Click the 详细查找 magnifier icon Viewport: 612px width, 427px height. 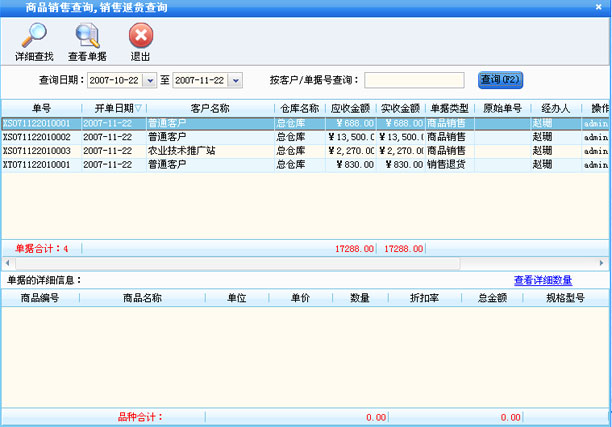click(x=35, y=37)
